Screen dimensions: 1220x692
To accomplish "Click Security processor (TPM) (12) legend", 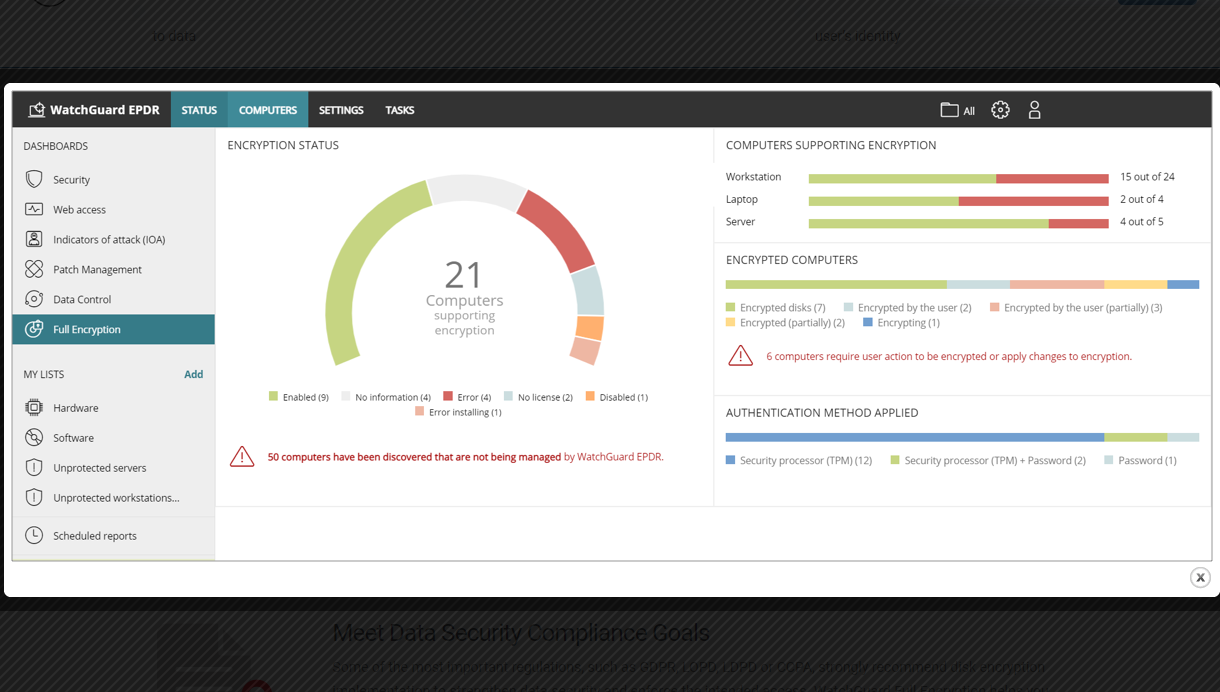I will 799,461.
